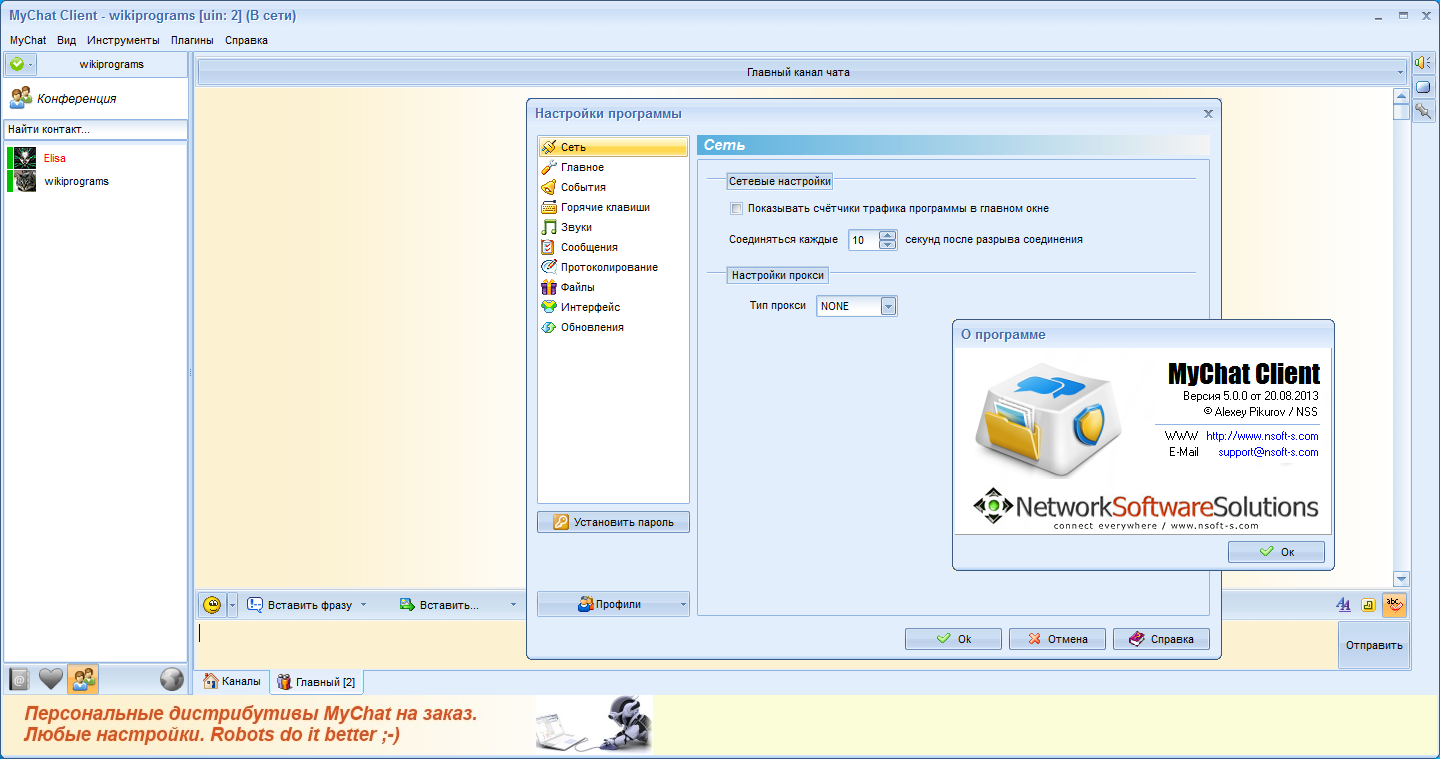
Task: Click the grey globe icon
Action: point(172,679)
